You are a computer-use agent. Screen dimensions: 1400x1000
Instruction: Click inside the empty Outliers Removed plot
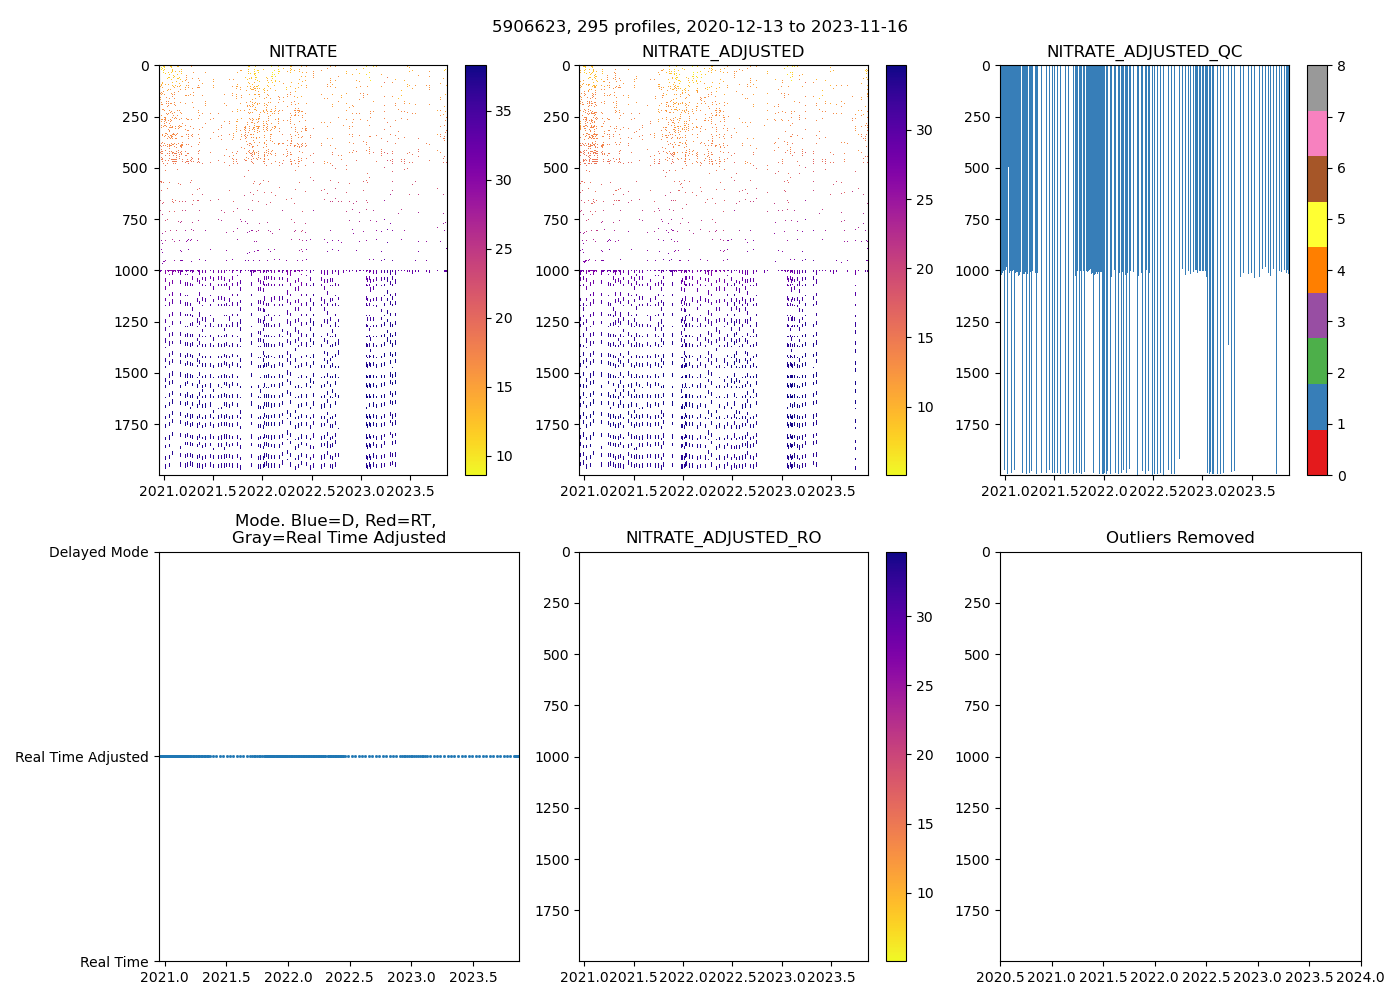(x=1180, y=756)
